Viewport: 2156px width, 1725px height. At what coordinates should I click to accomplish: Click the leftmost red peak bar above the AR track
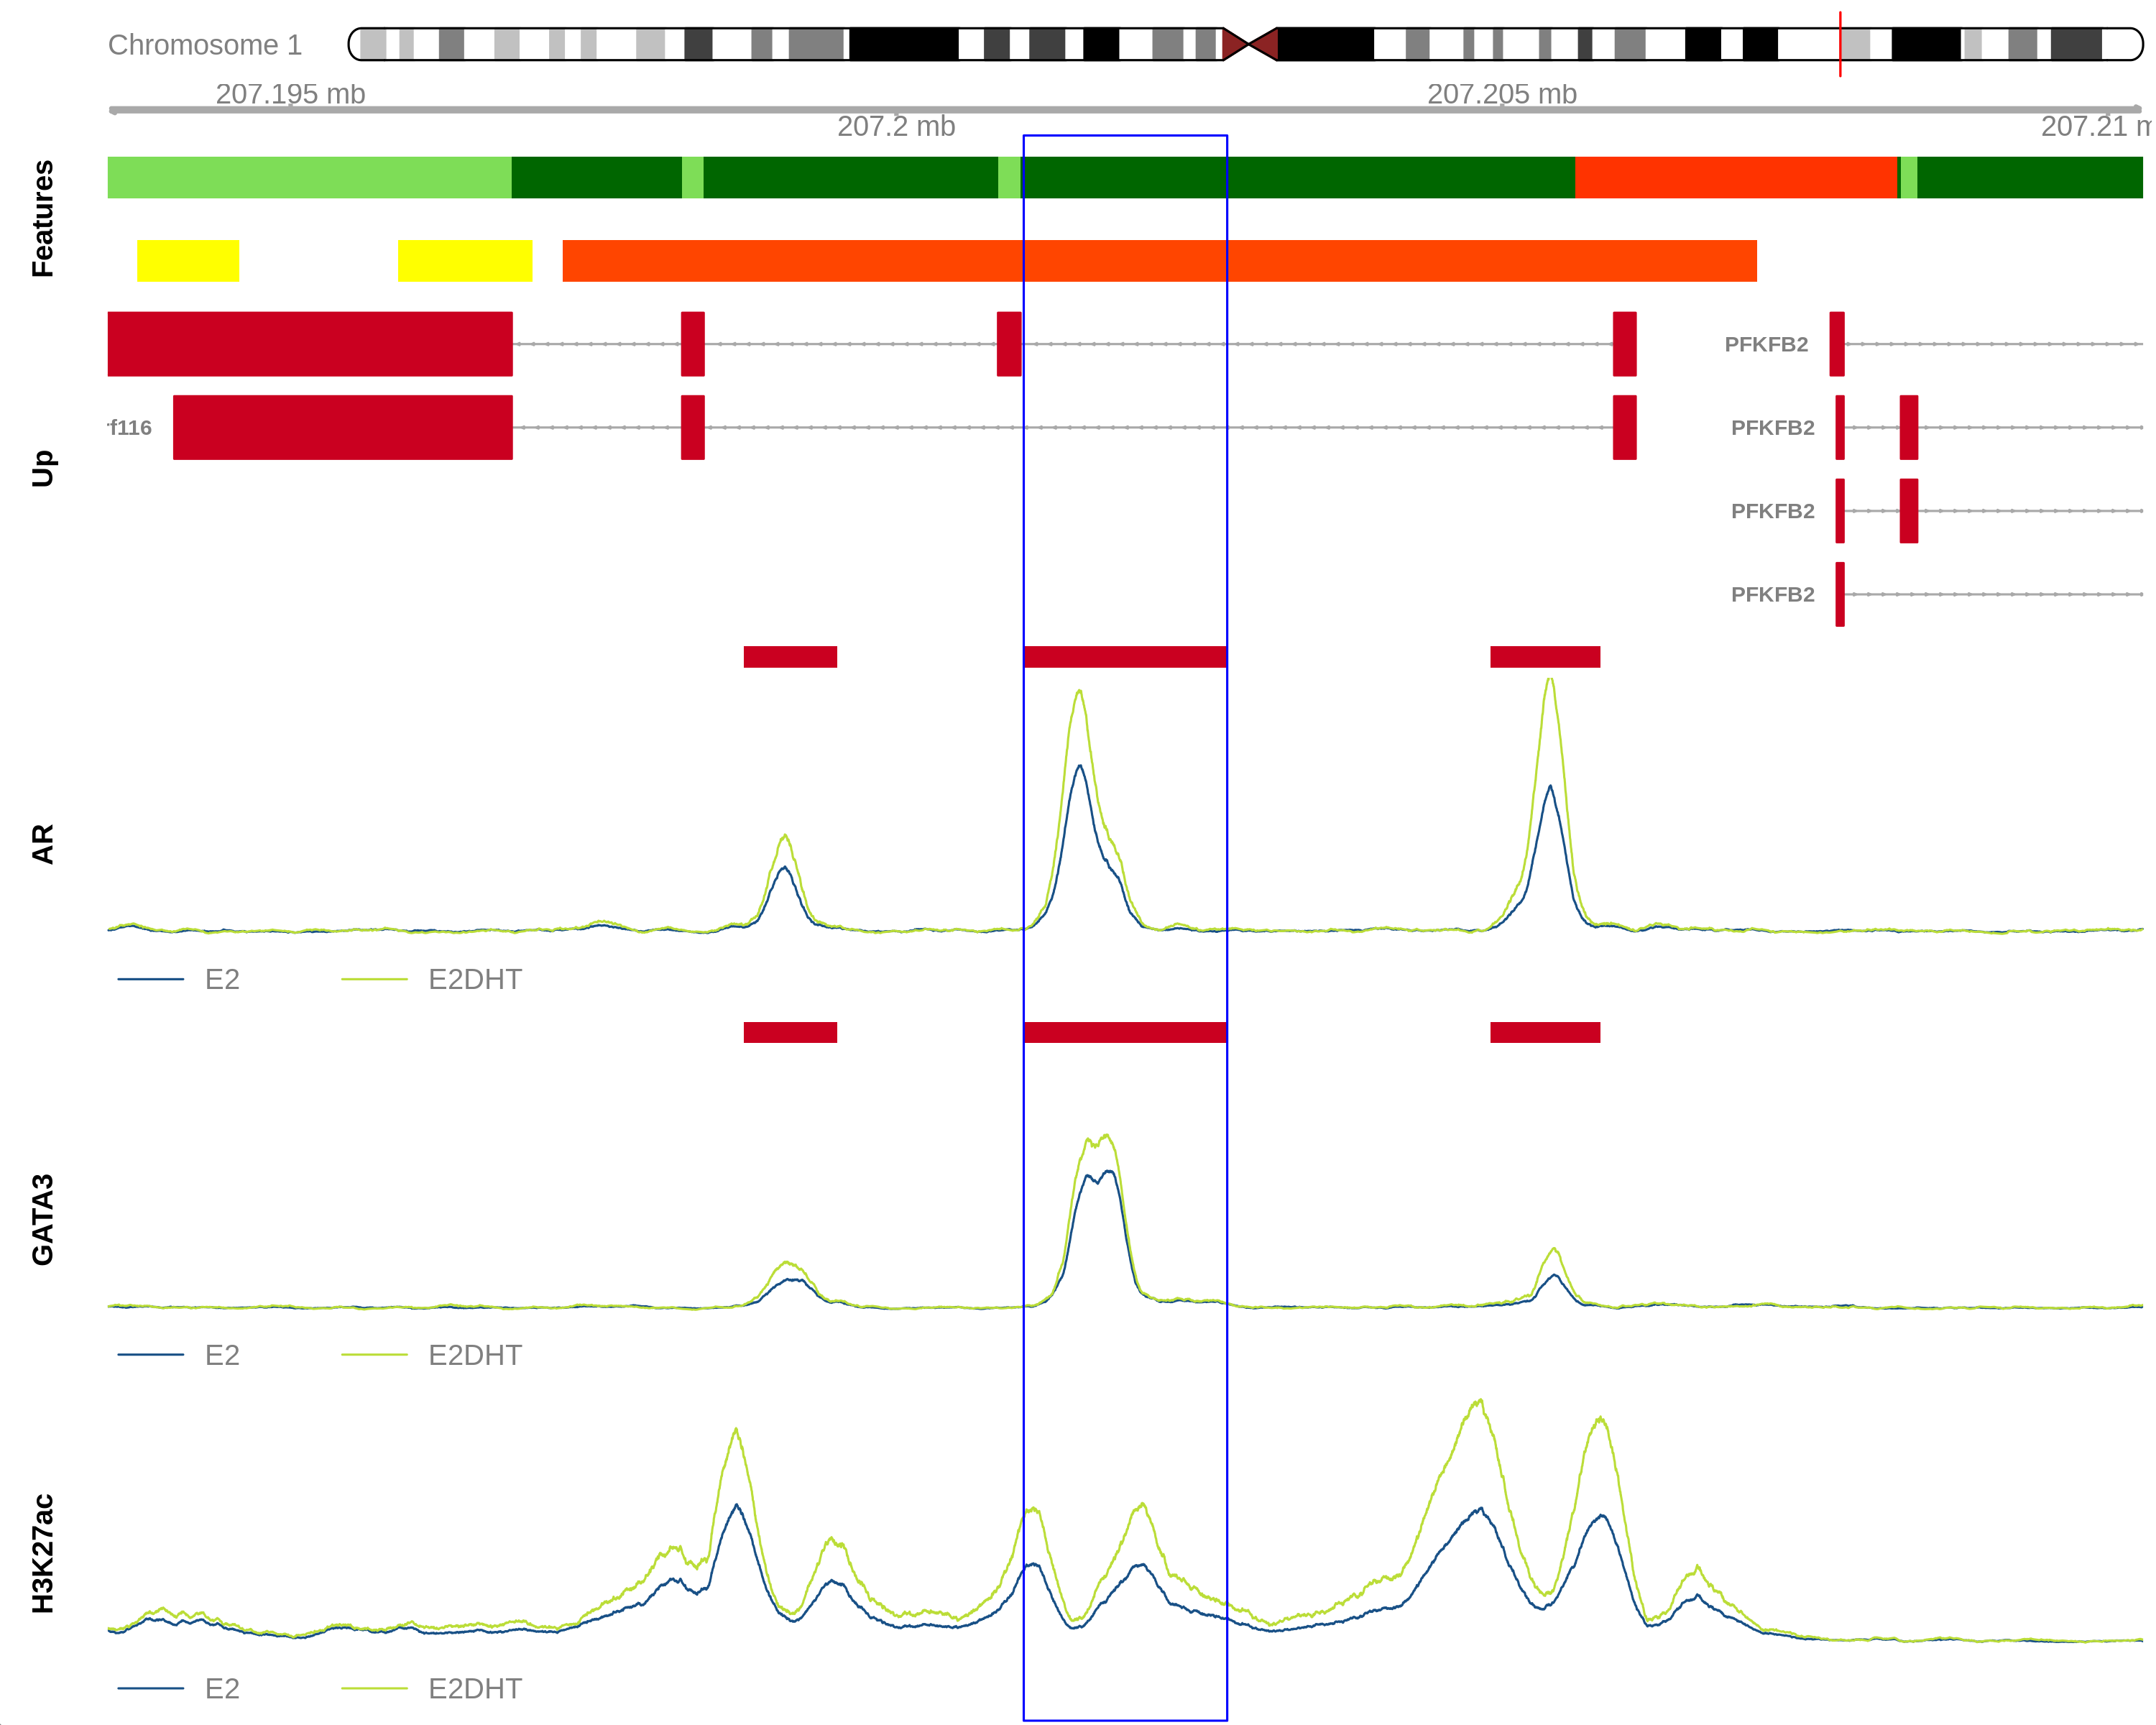pos(790,656)
